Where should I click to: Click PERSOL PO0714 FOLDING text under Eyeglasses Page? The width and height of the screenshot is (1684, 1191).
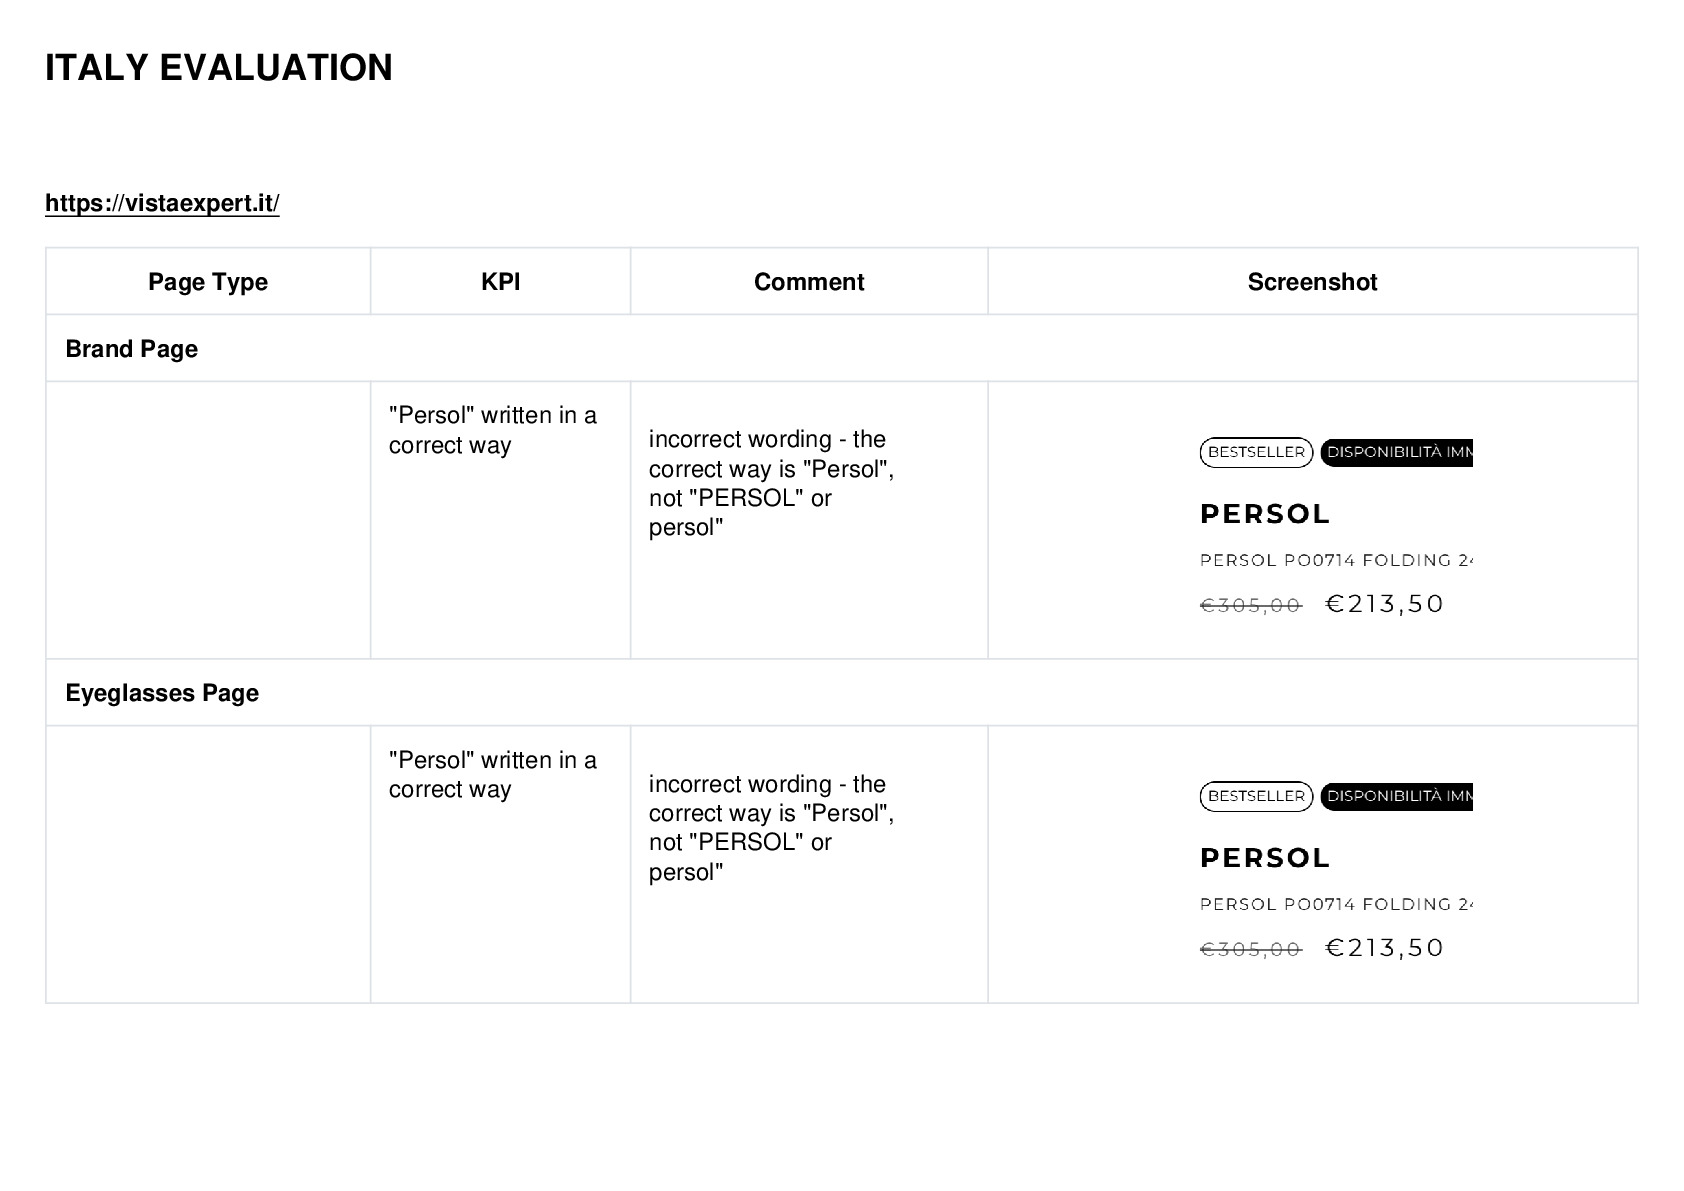[1336, 904]
